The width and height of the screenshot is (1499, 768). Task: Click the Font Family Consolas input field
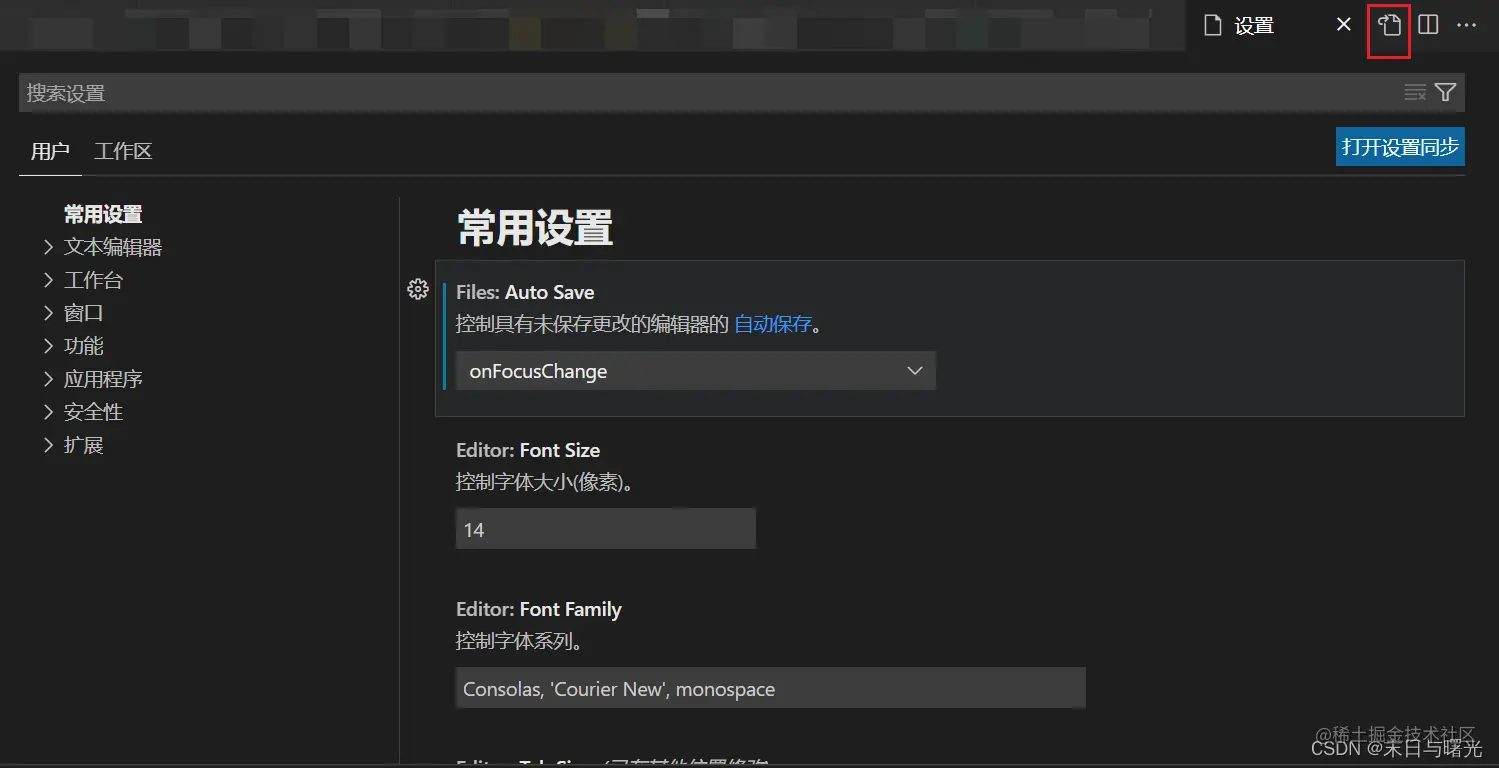(x=770, y=688)
